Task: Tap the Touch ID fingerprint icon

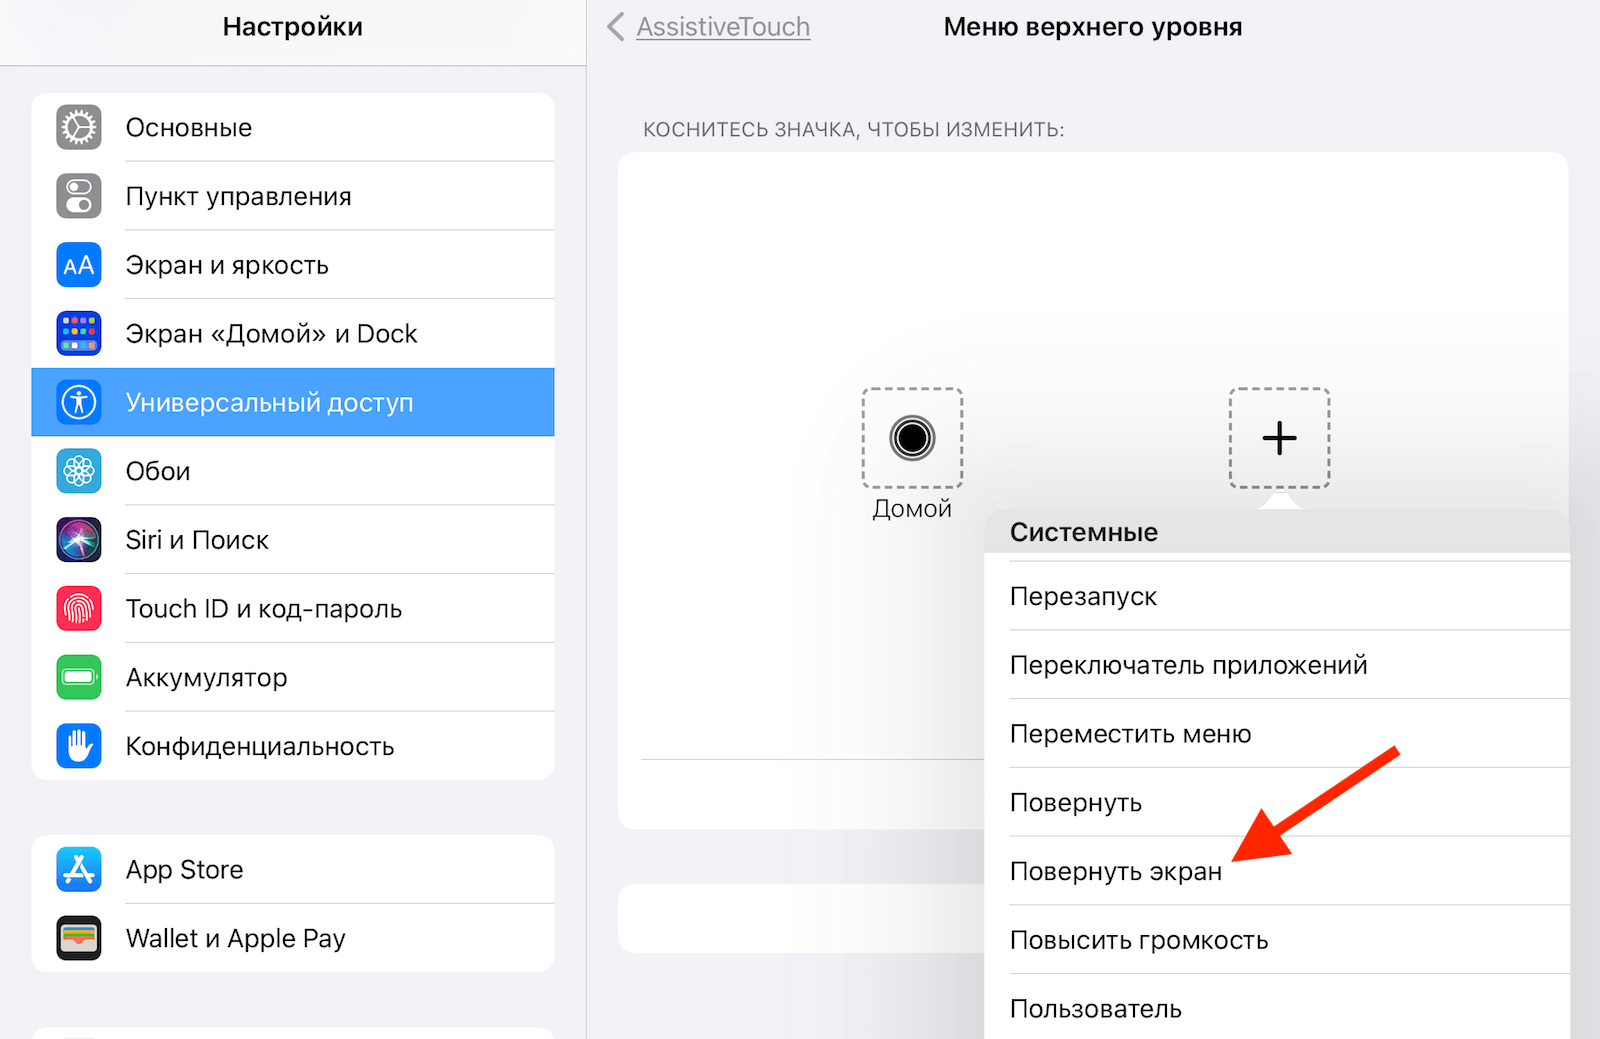Action: pos(79,609)
